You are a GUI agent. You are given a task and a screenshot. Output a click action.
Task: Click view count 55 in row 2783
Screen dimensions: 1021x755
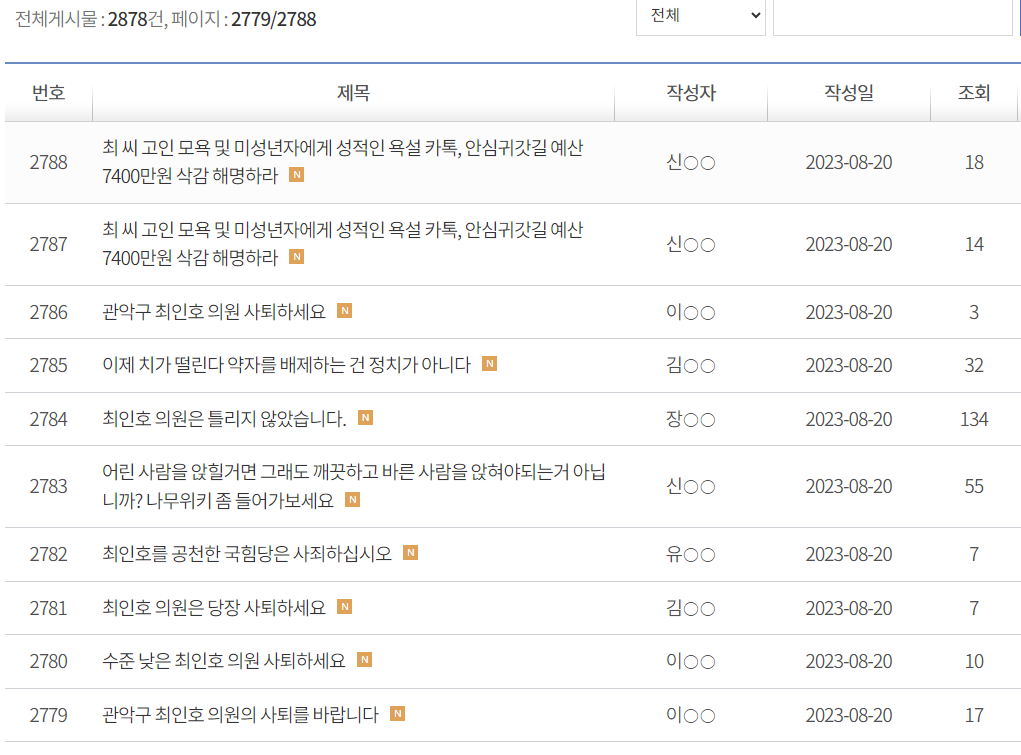pyautogui.click(x=974, y=487)
